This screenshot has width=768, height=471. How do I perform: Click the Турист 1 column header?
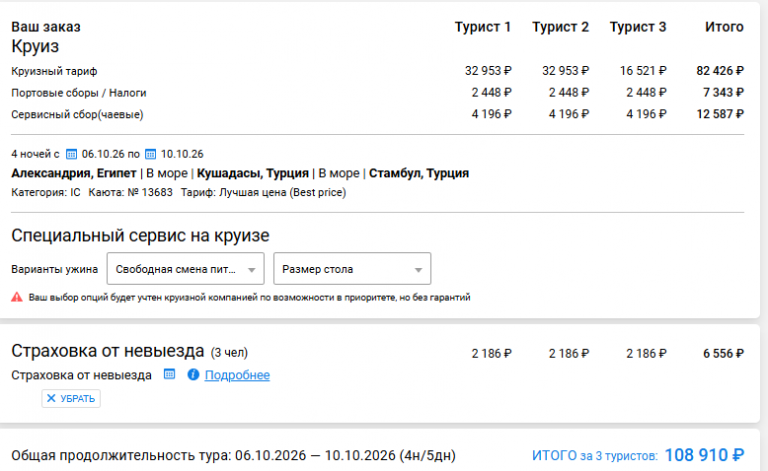pos(482,27)
